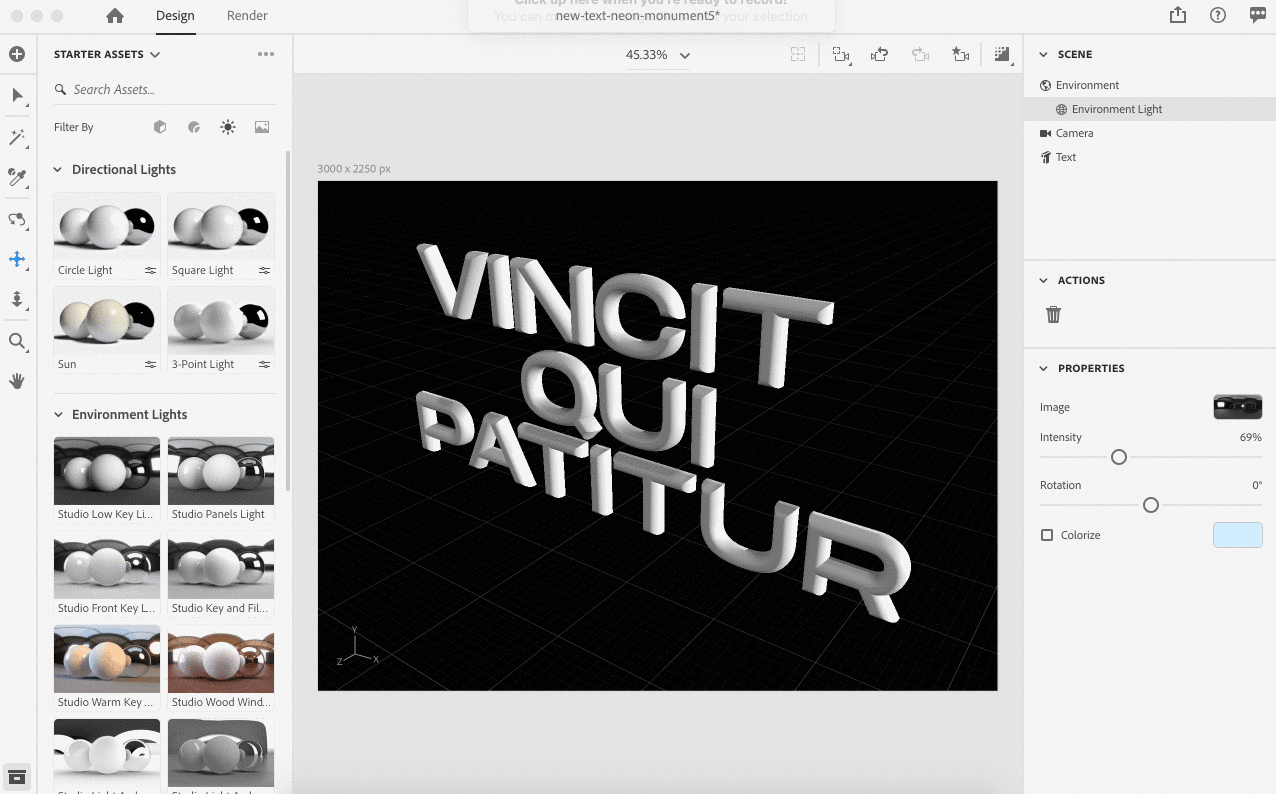Click the Frame Selection icon in canvas toolbar
The width and height of the screenshot is (1276, 794).
798,55
